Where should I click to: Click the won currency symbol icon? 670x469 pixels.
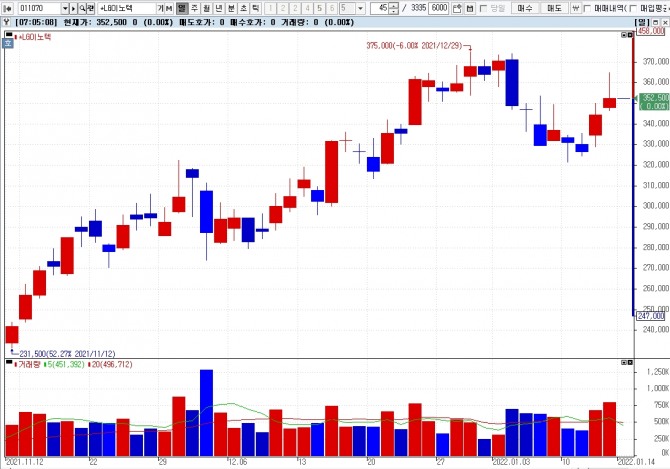tap(576, 8)
